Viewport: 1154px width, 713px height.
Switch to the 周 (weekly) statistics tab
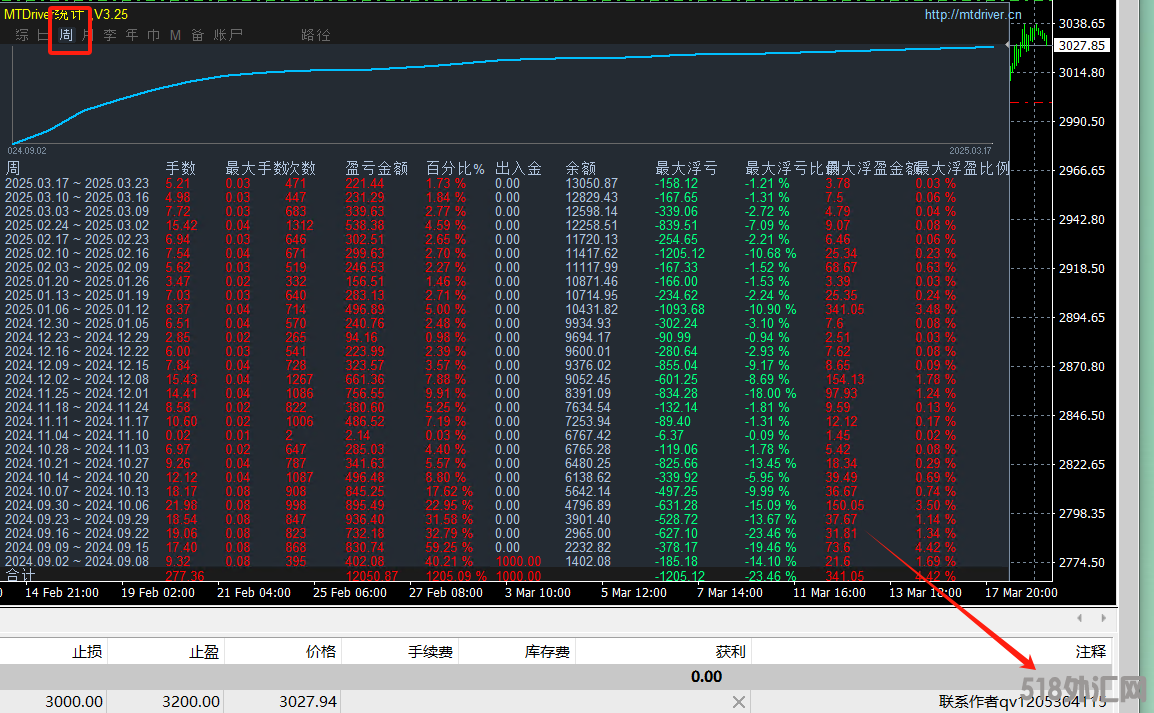point(66,35)
